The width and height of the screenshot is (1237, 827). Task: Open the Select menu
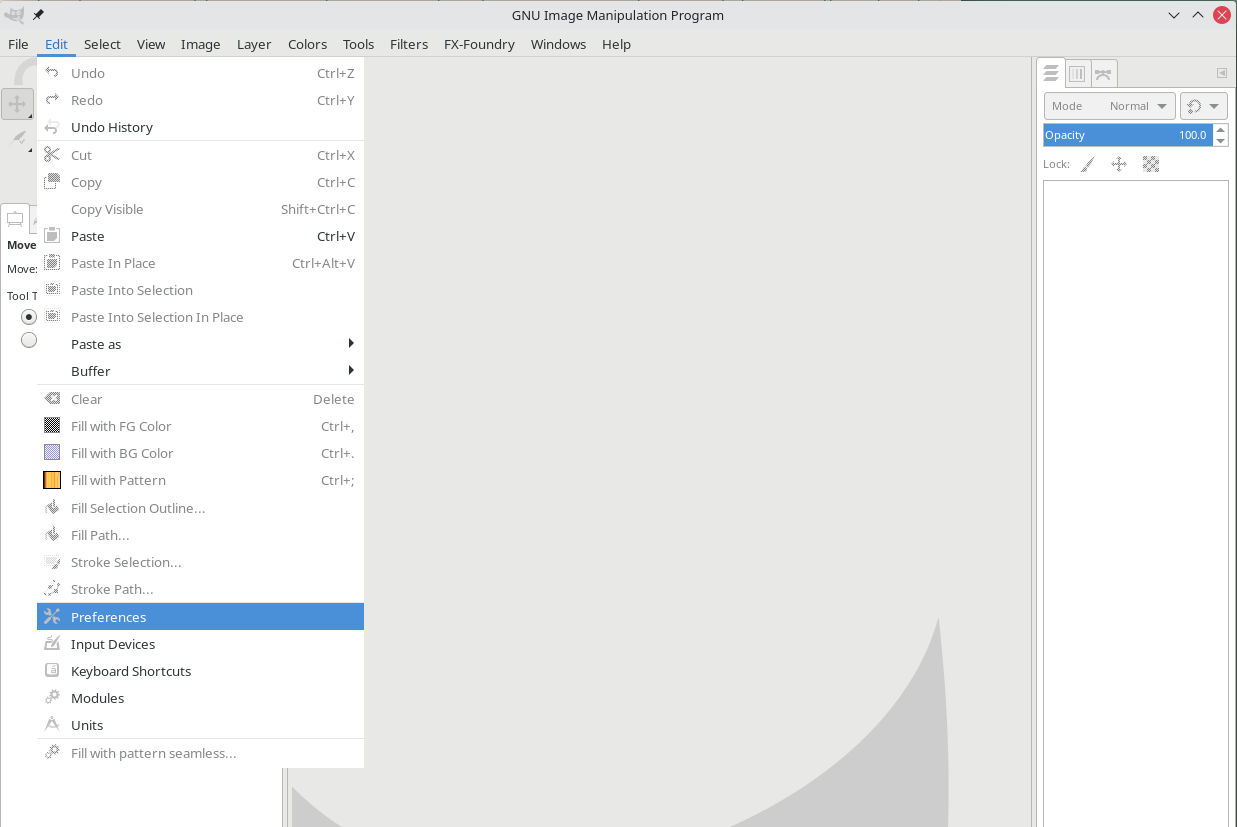coord(102,44)
